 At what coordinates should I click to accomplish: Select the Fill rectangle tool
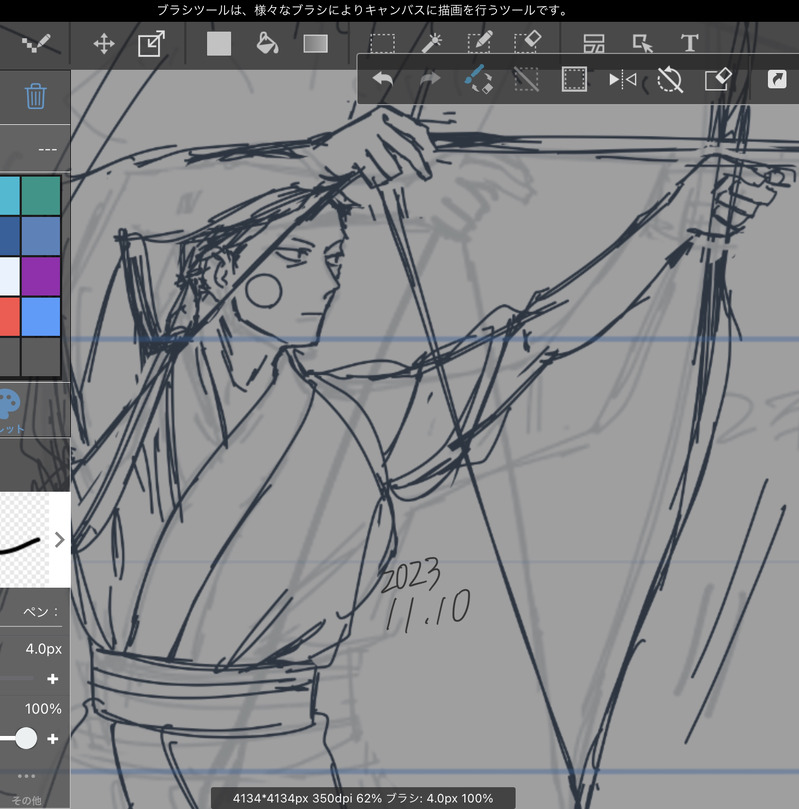click(219, 44)
